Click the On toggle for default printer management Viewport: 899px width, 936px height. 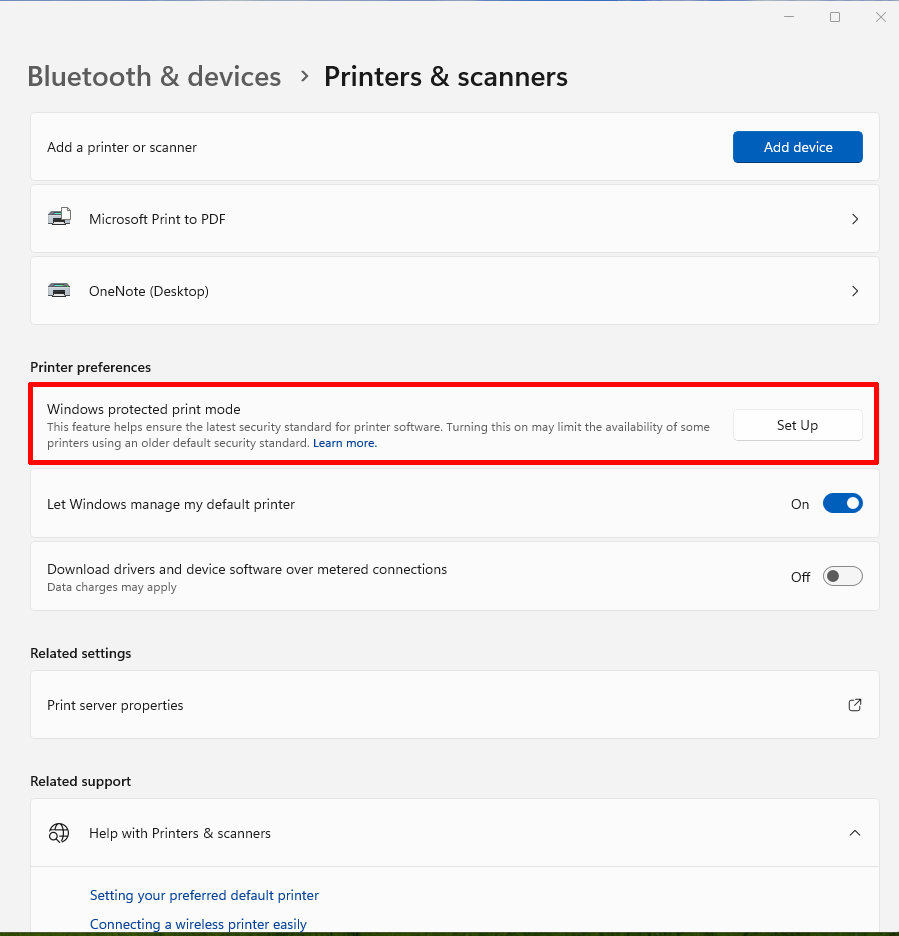click(x=842, y=503)
